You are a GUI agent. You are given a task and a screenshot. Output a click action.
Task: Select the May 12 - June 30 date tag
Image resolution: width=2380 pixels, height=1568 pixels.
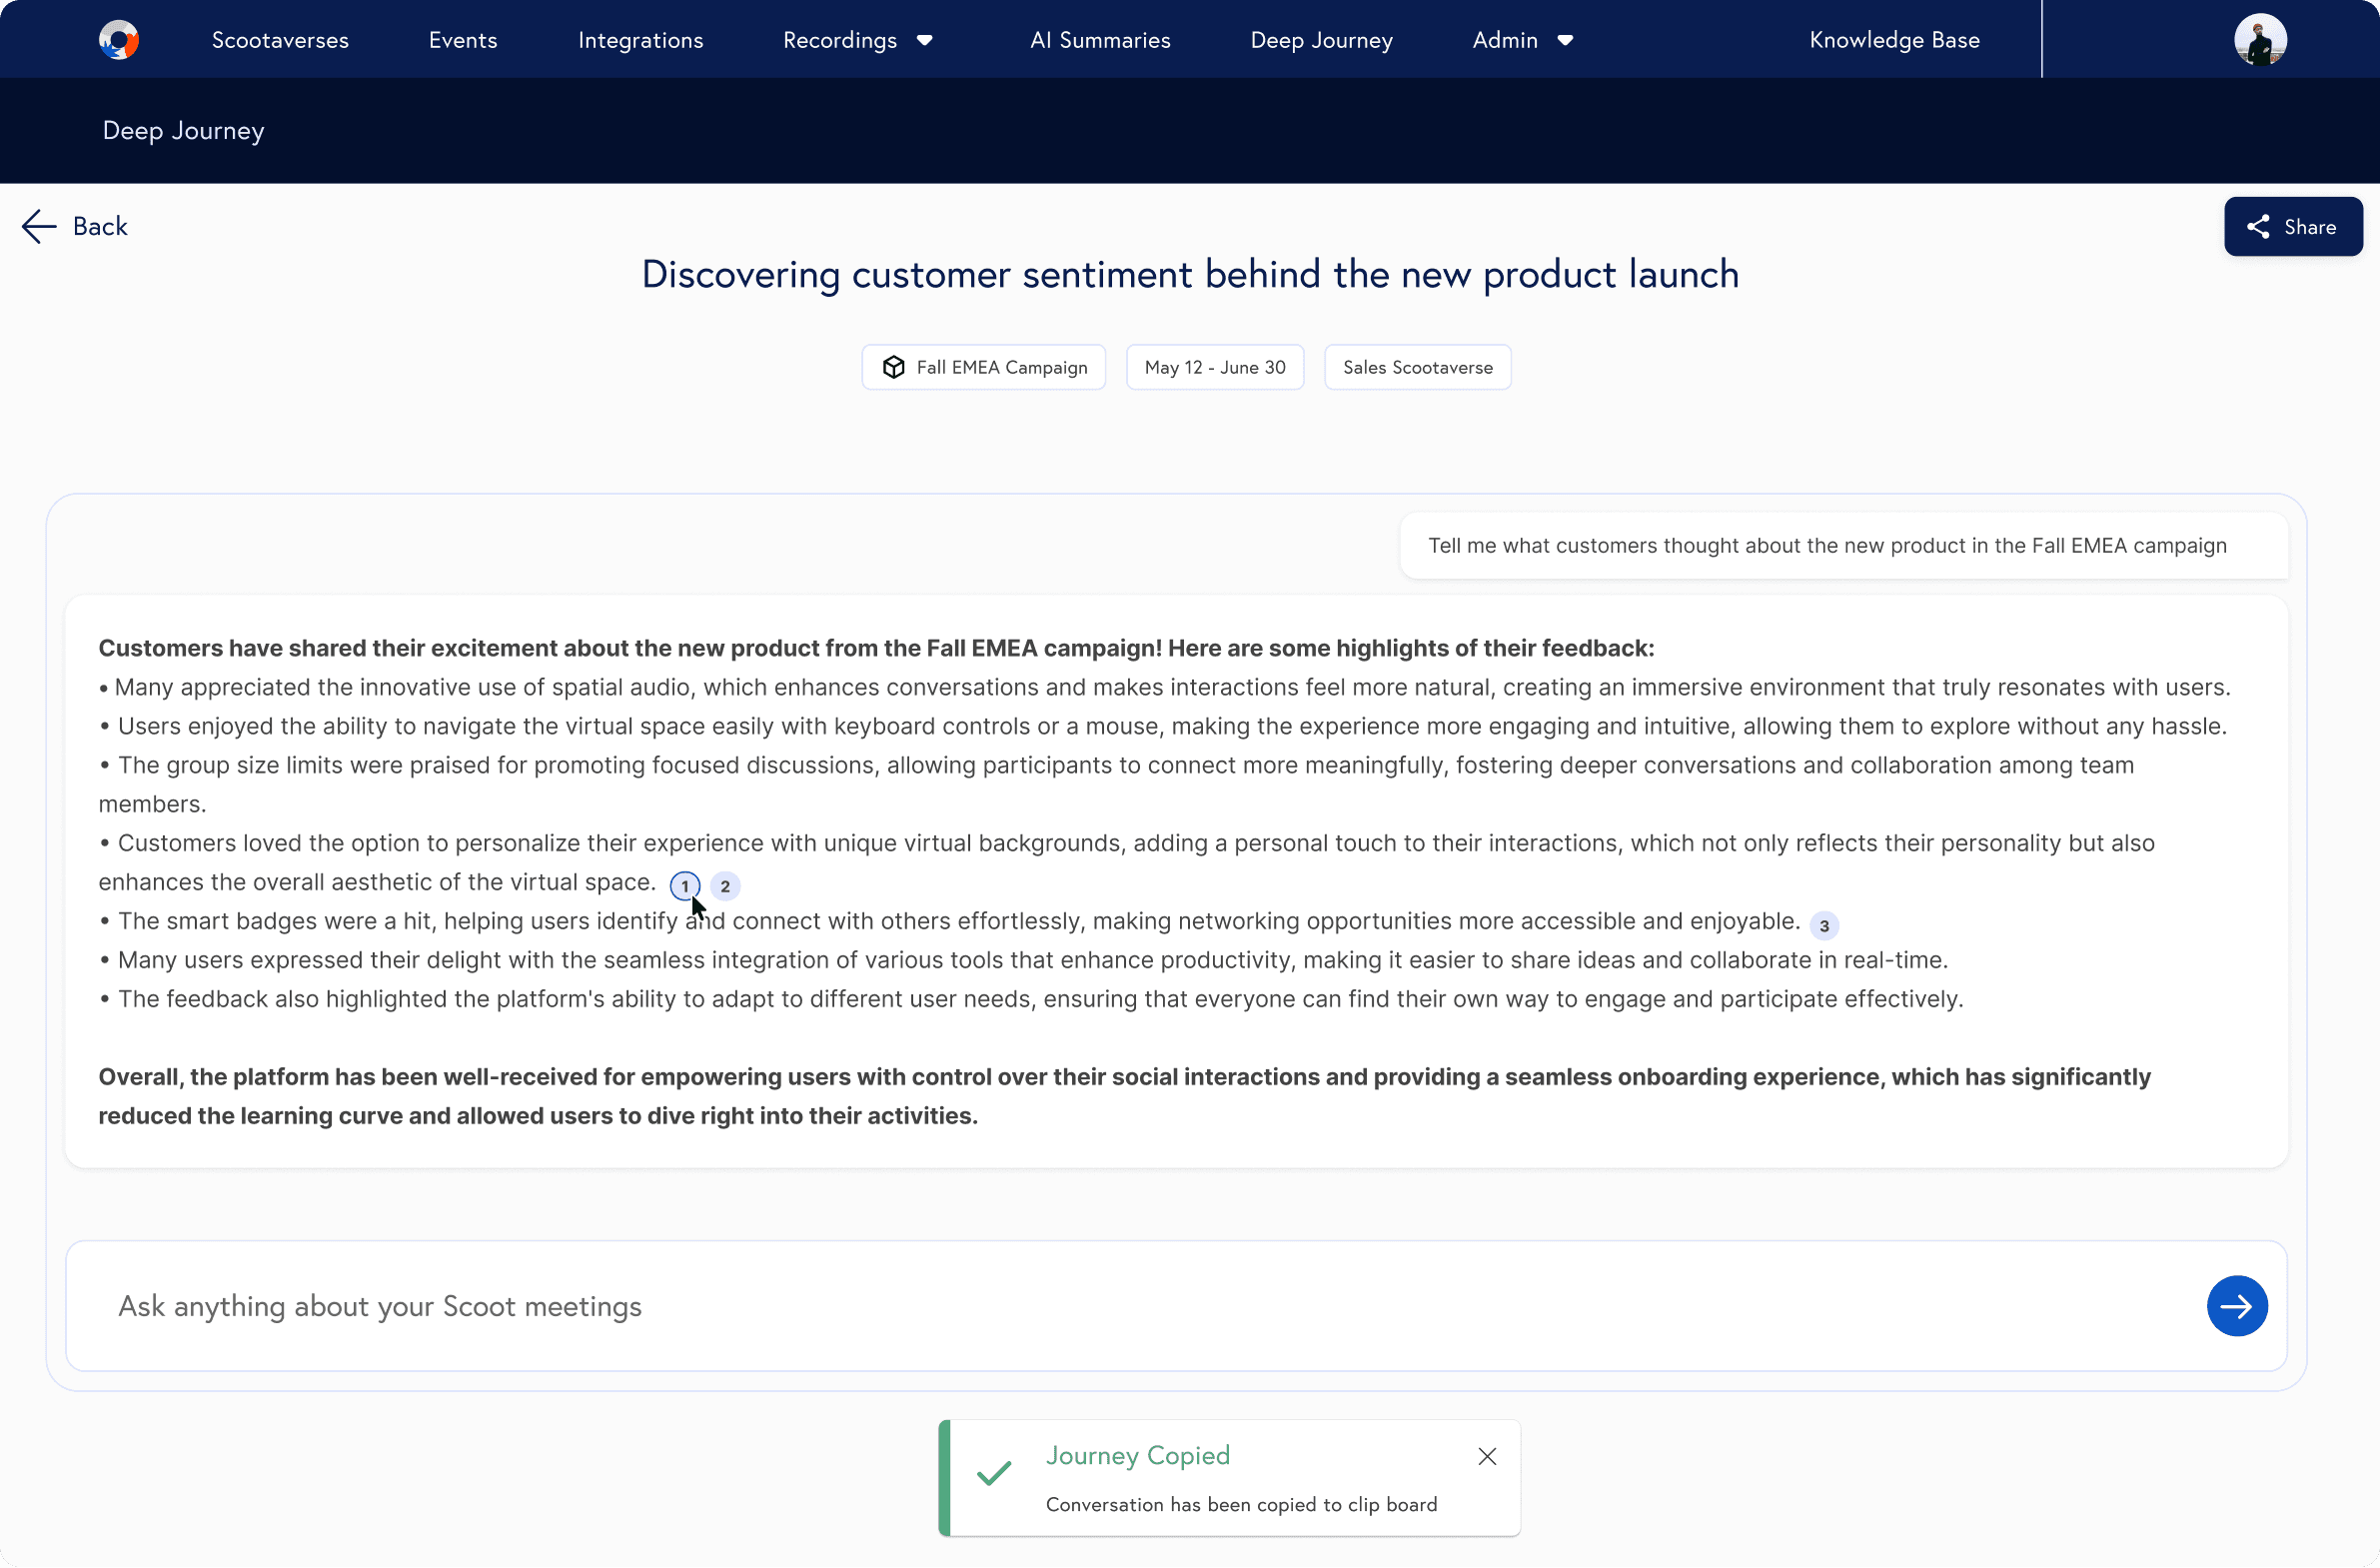(x=1214, y=367)
